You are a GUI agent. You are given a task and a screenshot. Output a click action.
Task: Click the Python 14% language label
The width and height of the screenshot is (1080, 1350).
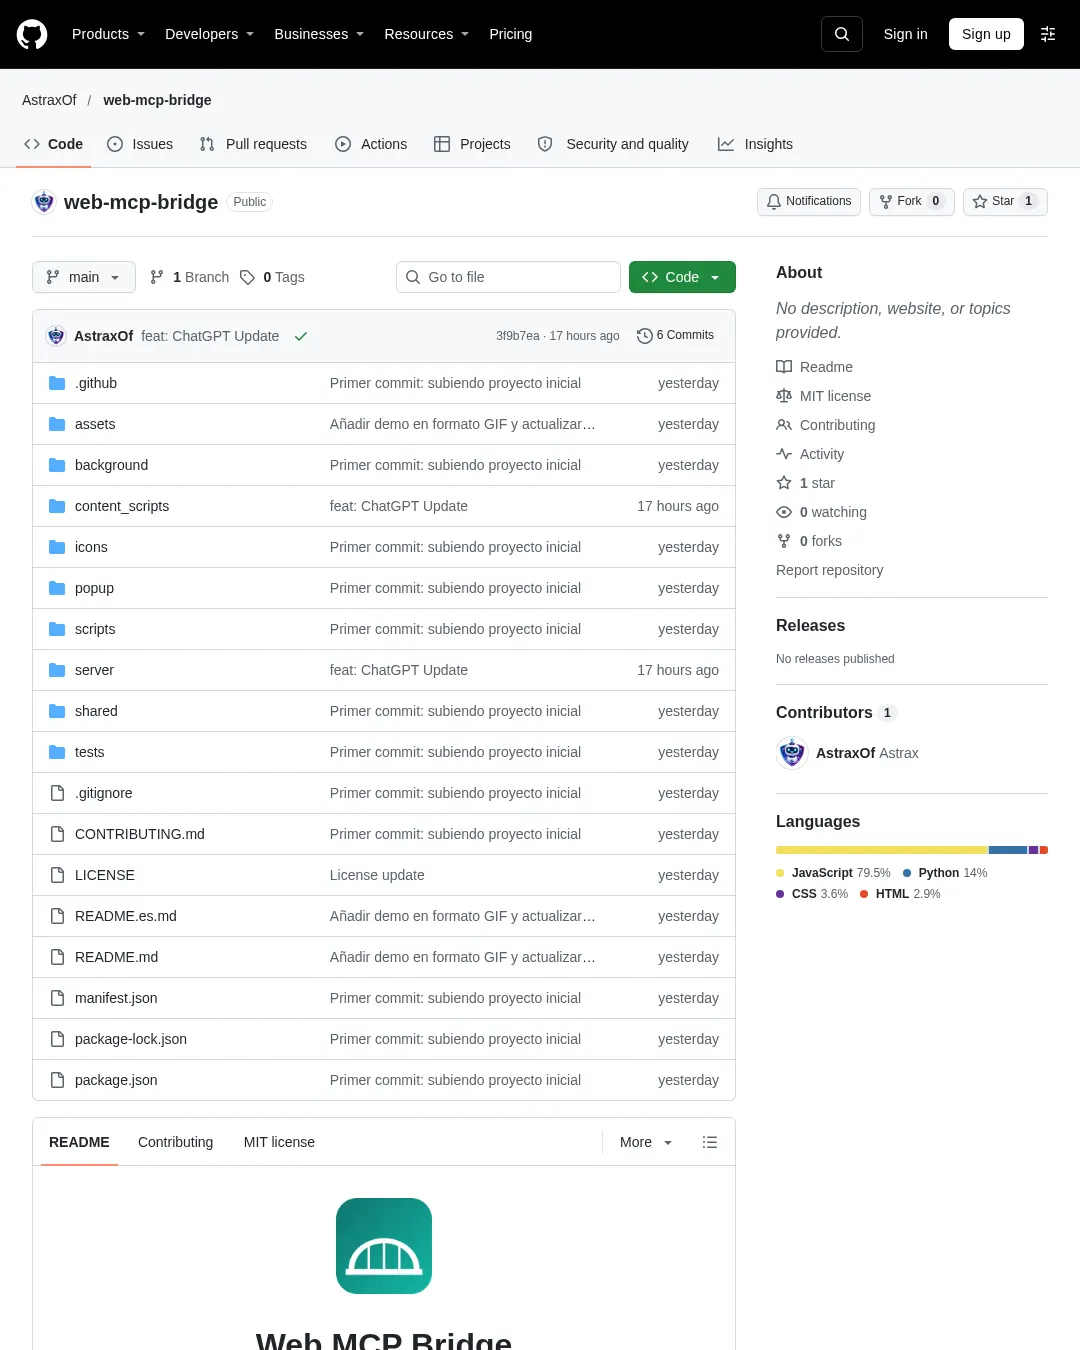[x=945, y=873]
